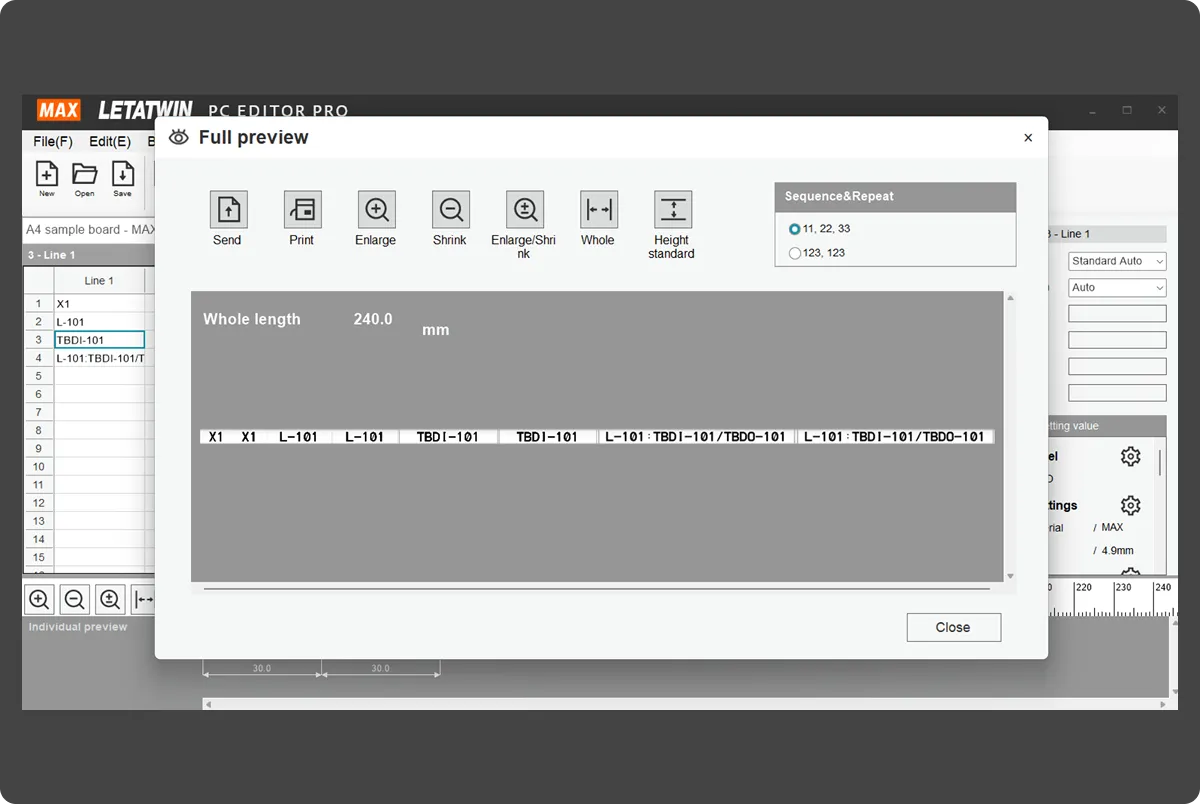Click zoom-out icon above Individual preview
1200x804 pixels.
pyautogui.click(x=75, y=600)
